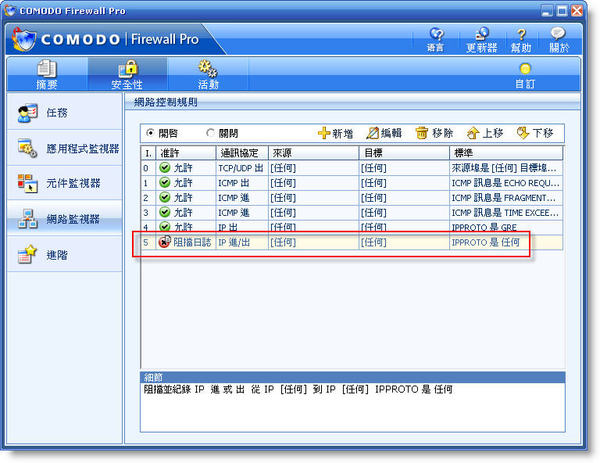The image size is (600, 463).
Task: Click the 網路控制規則 panel title
Action: coord(166,102)
